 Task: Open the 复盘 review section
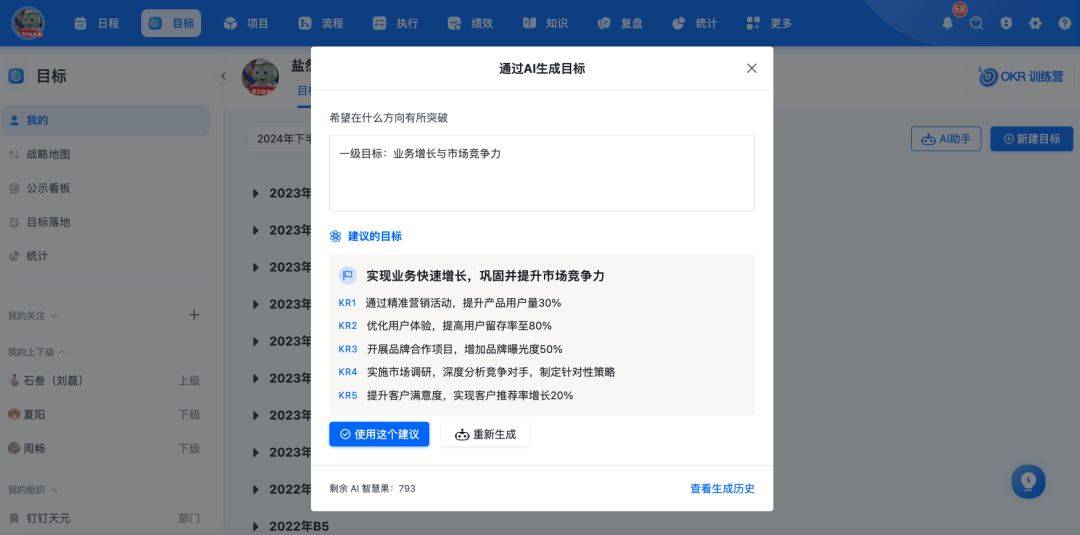click(620, 23)
